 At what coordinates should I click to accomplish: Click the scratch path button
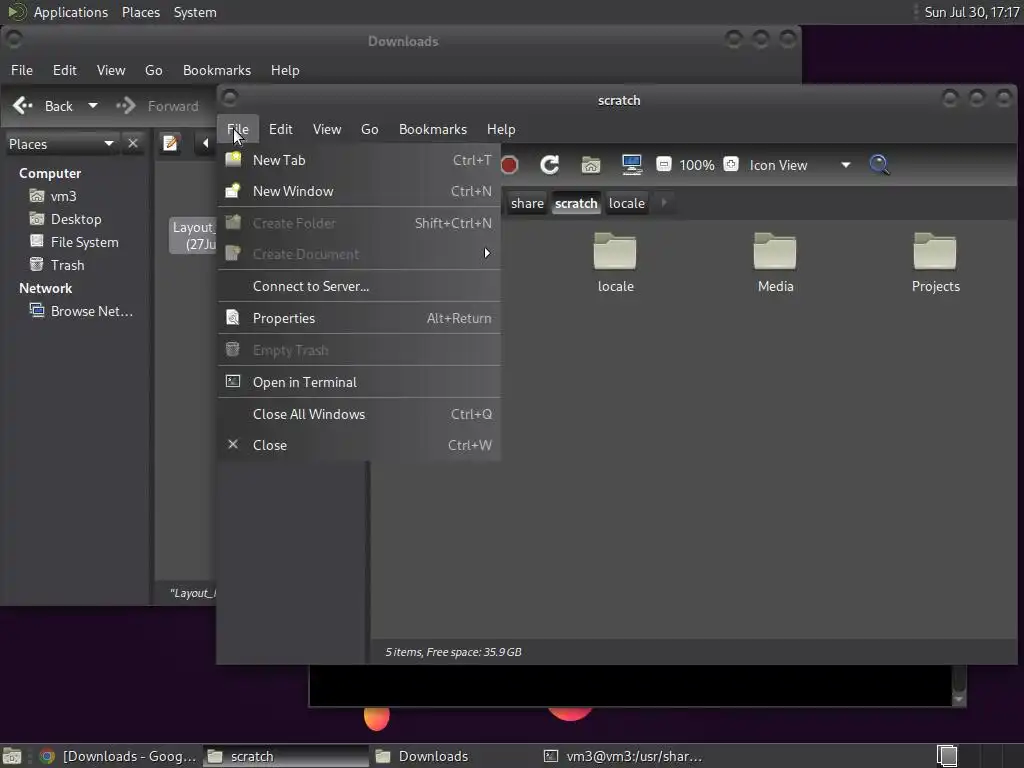pyautogui.click(x=576, y=203)
